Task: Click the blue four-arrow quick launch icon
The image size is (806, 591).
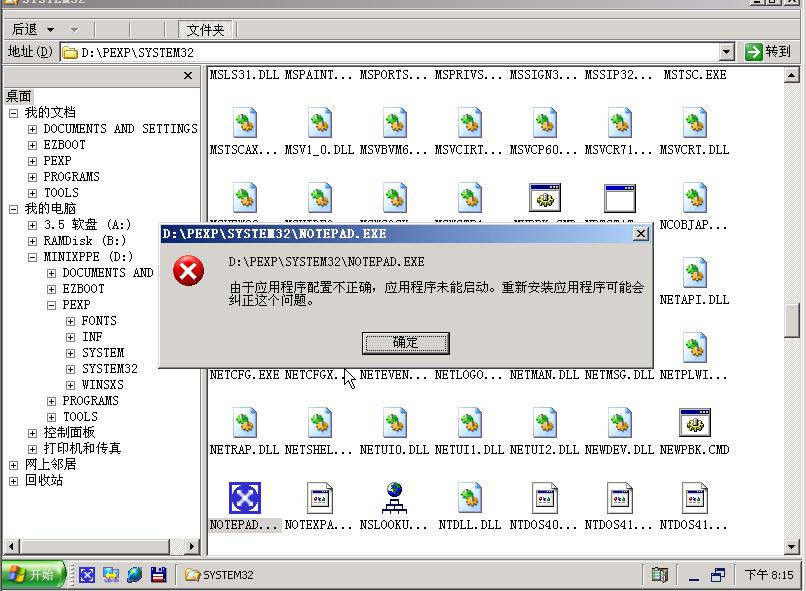Action: [x=87, y=575]
